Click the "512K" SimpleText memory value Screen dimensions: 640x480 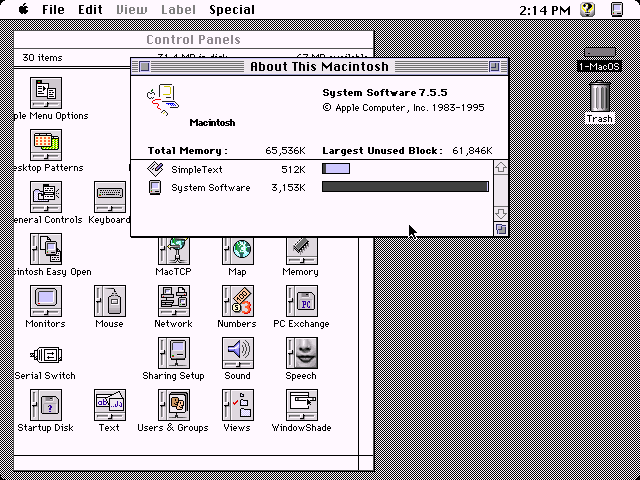point(293,169)
